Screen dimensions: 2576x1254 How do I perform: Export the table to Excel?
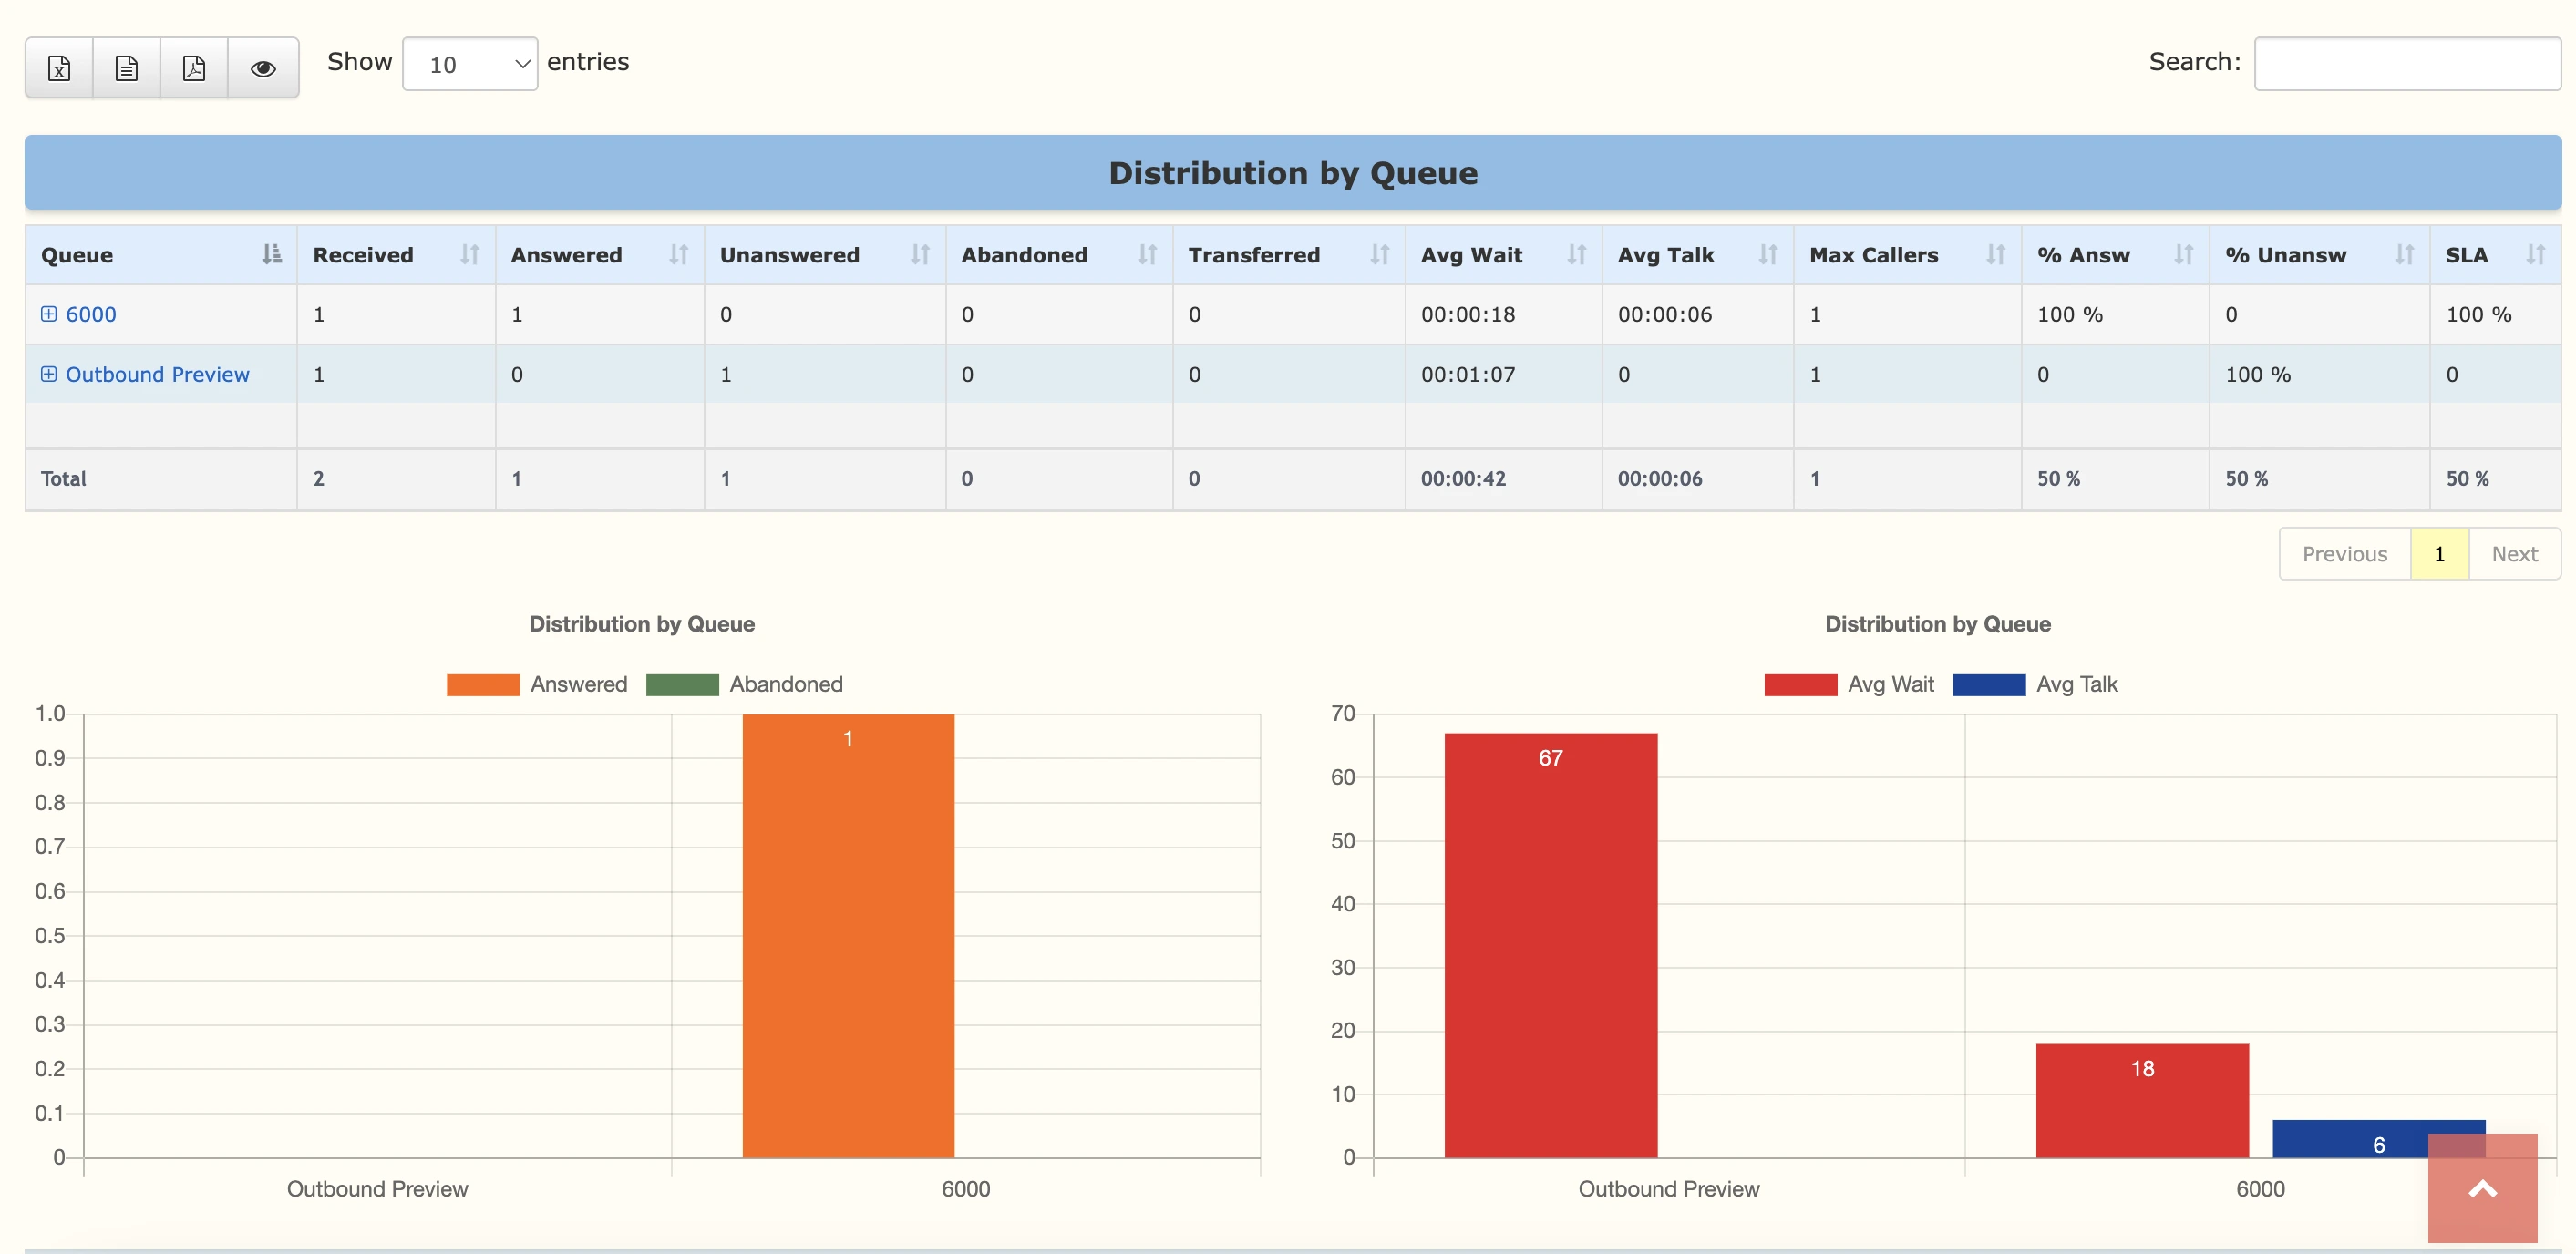(59, 67)
